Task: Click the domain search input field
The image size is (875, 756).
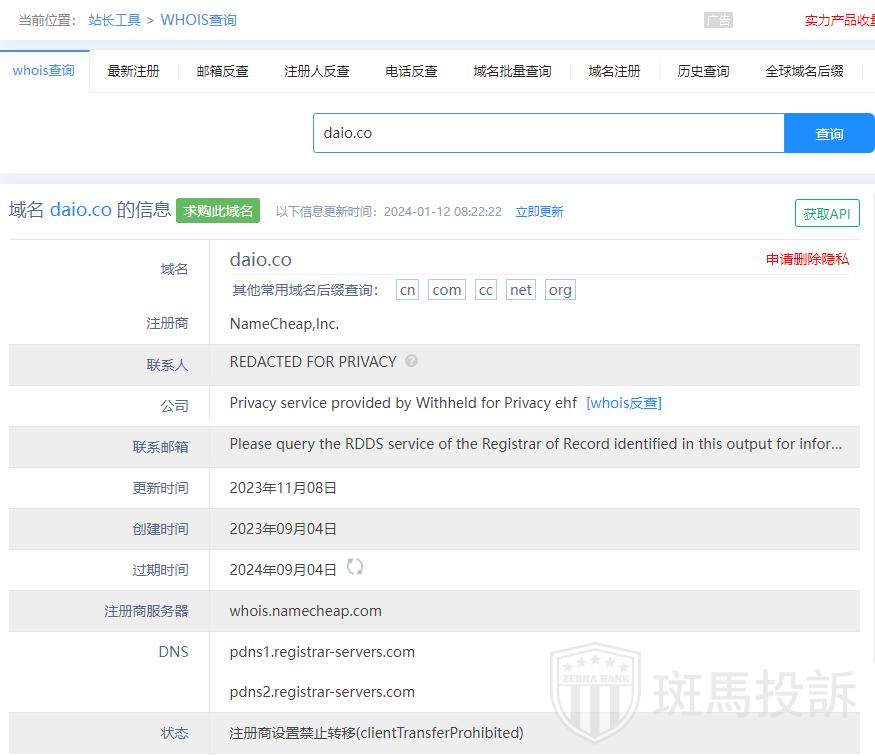Action: (x=548, y=133)
